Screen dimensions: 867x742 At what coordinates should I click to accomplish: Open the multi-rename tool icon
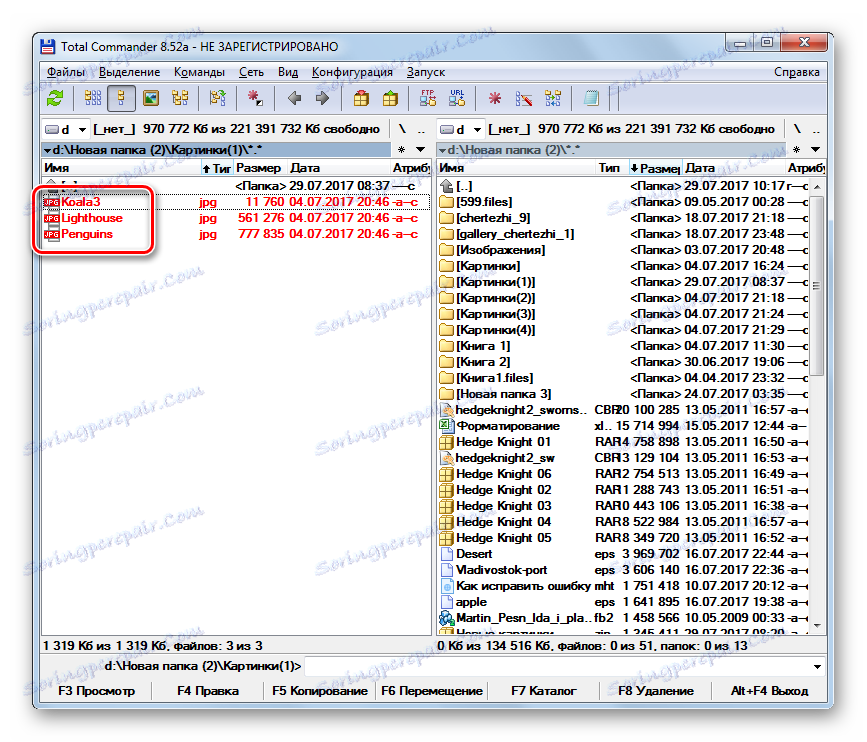(x=523, y=98)
